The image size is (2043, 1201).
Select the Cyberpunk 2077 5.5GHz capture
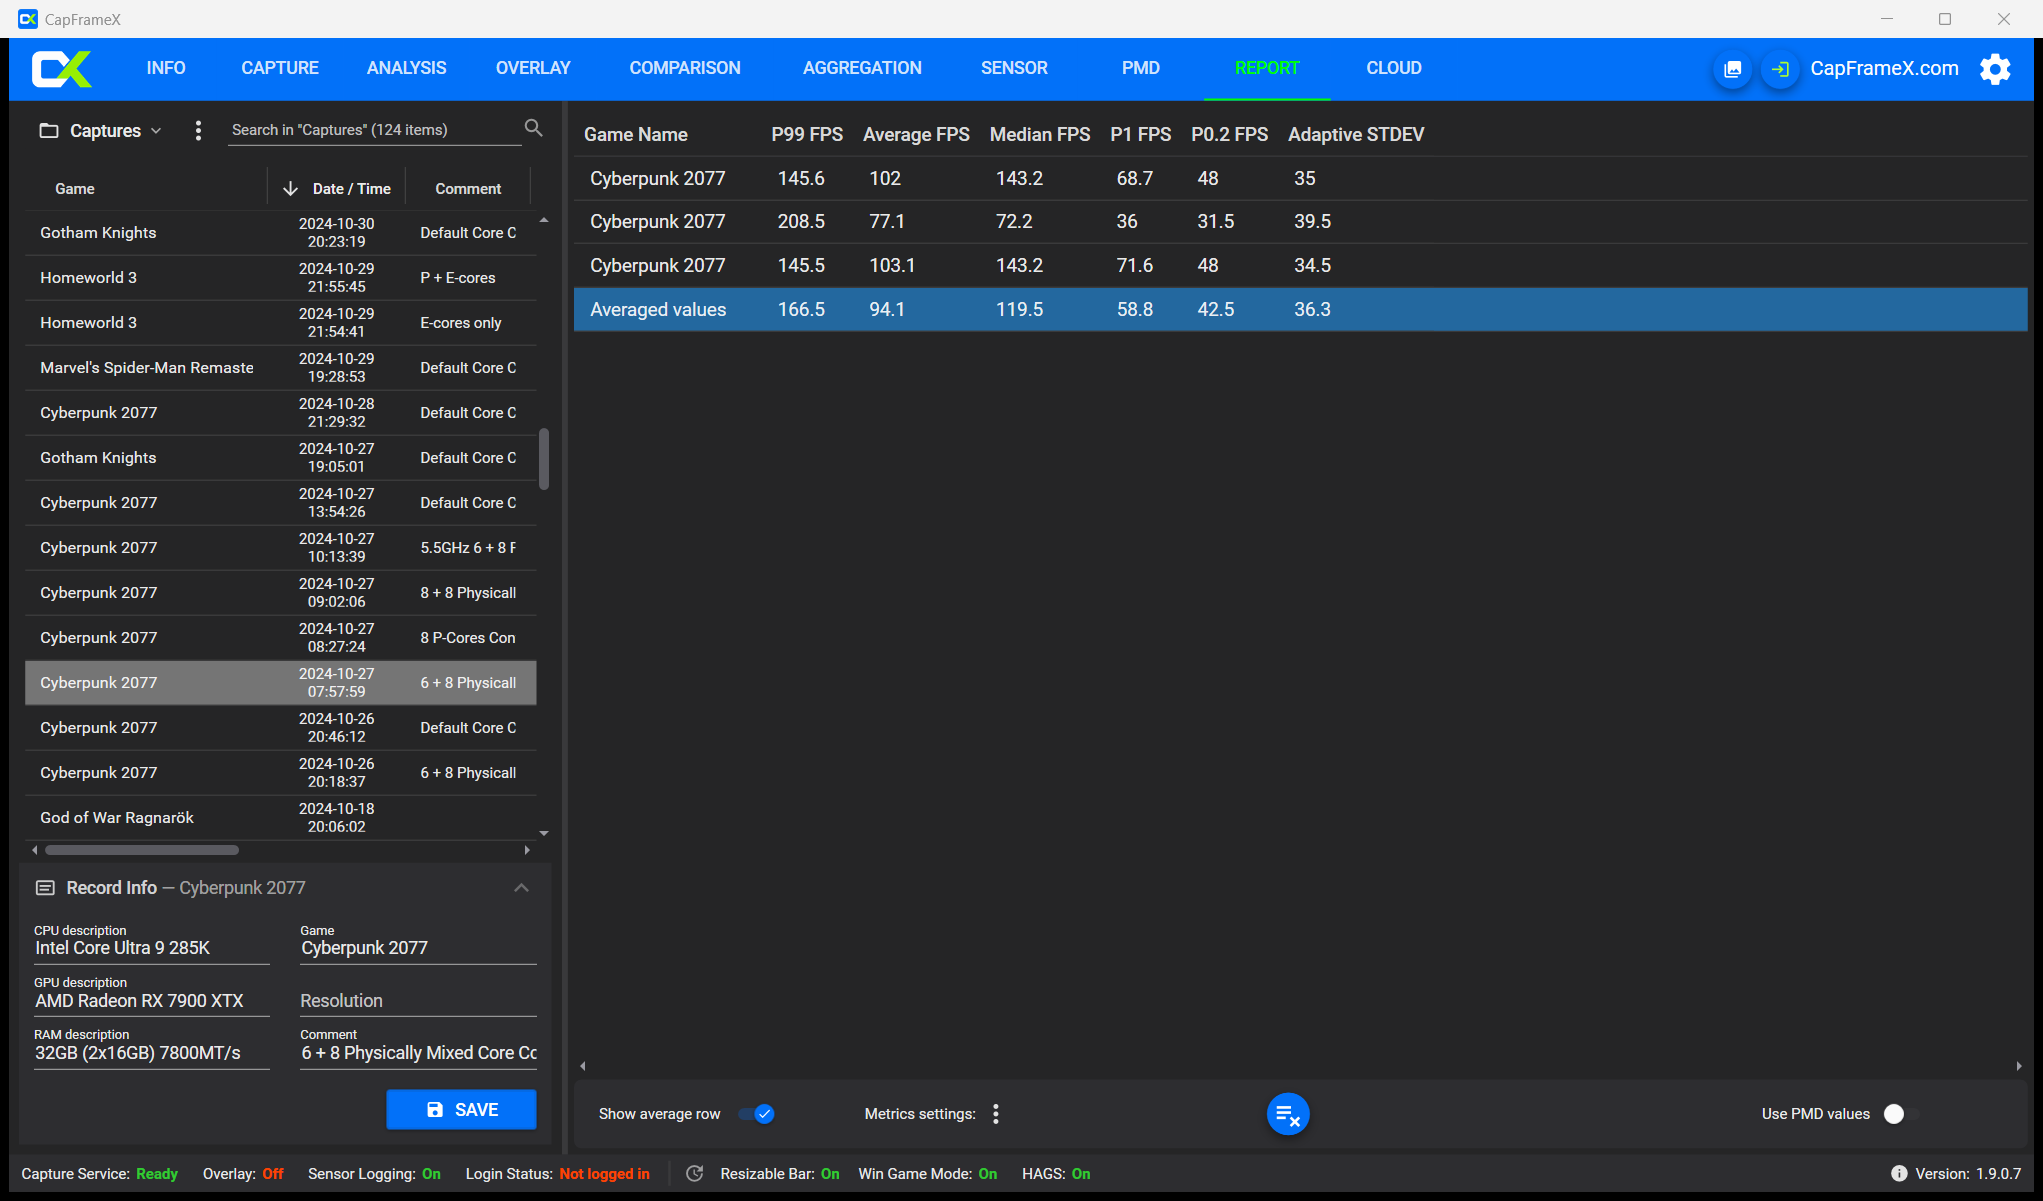pyautogui.click(x=280, y=548)
